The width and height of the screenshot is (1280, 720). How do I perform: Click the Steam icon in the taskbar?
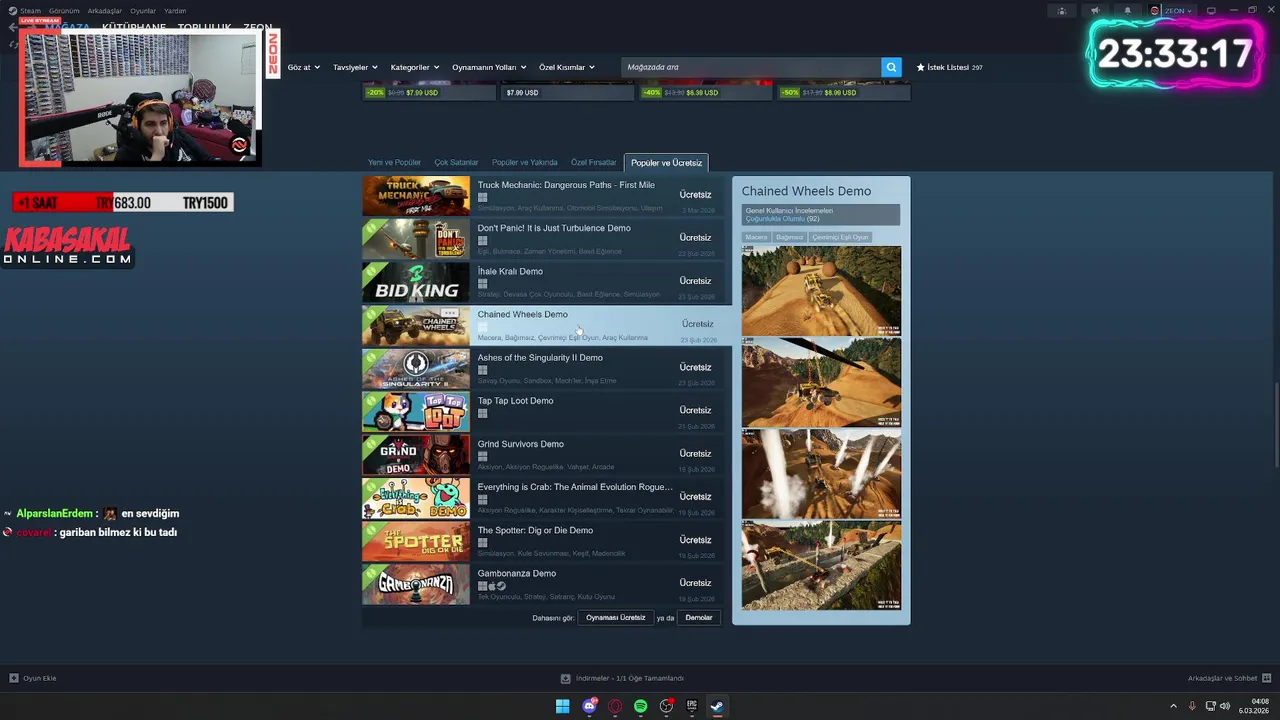[717, 706]
